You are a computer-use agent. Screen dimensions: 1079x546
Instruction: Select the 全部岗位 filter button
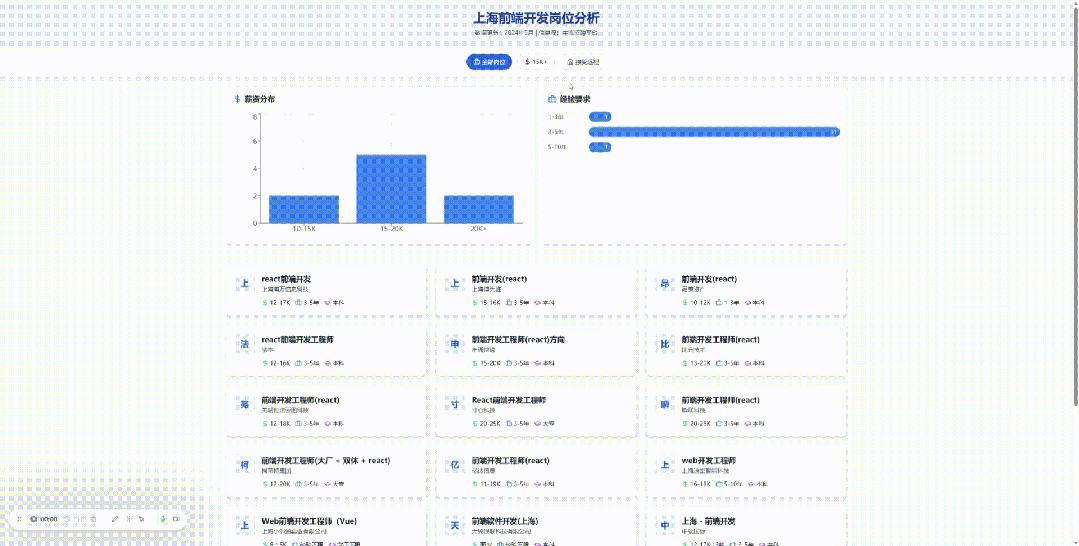(x=489, y=62)
